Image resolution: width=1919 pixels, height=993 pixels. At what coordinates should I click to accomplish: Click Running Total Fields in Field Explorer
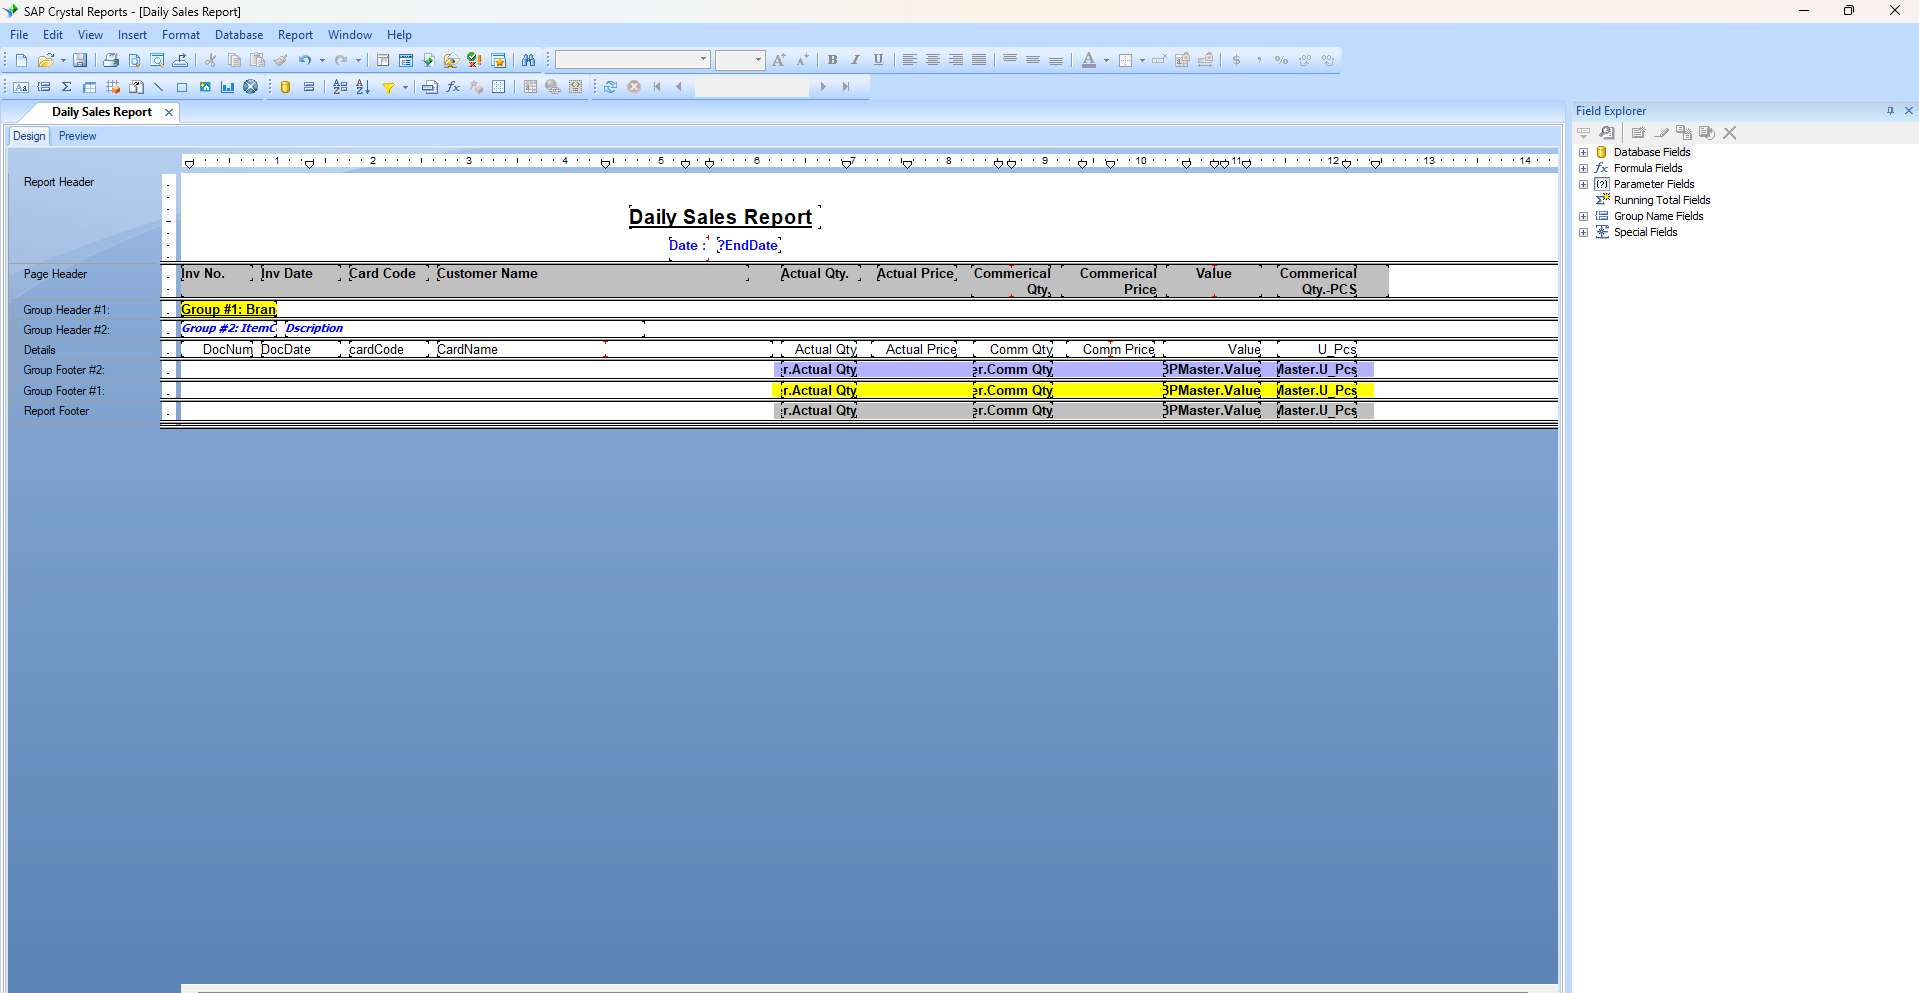coord(1662,200)
